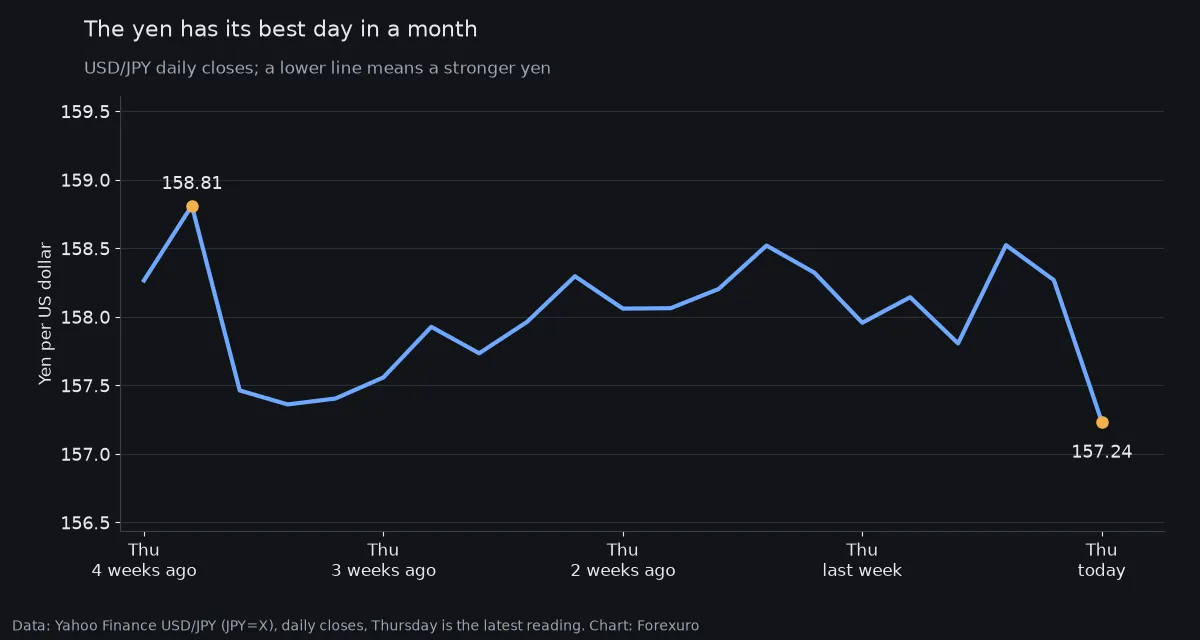Click the "159.5" y-axis tick label
Screen dimensions: 1200x640
pyautogui.click(x=85, y=112)
